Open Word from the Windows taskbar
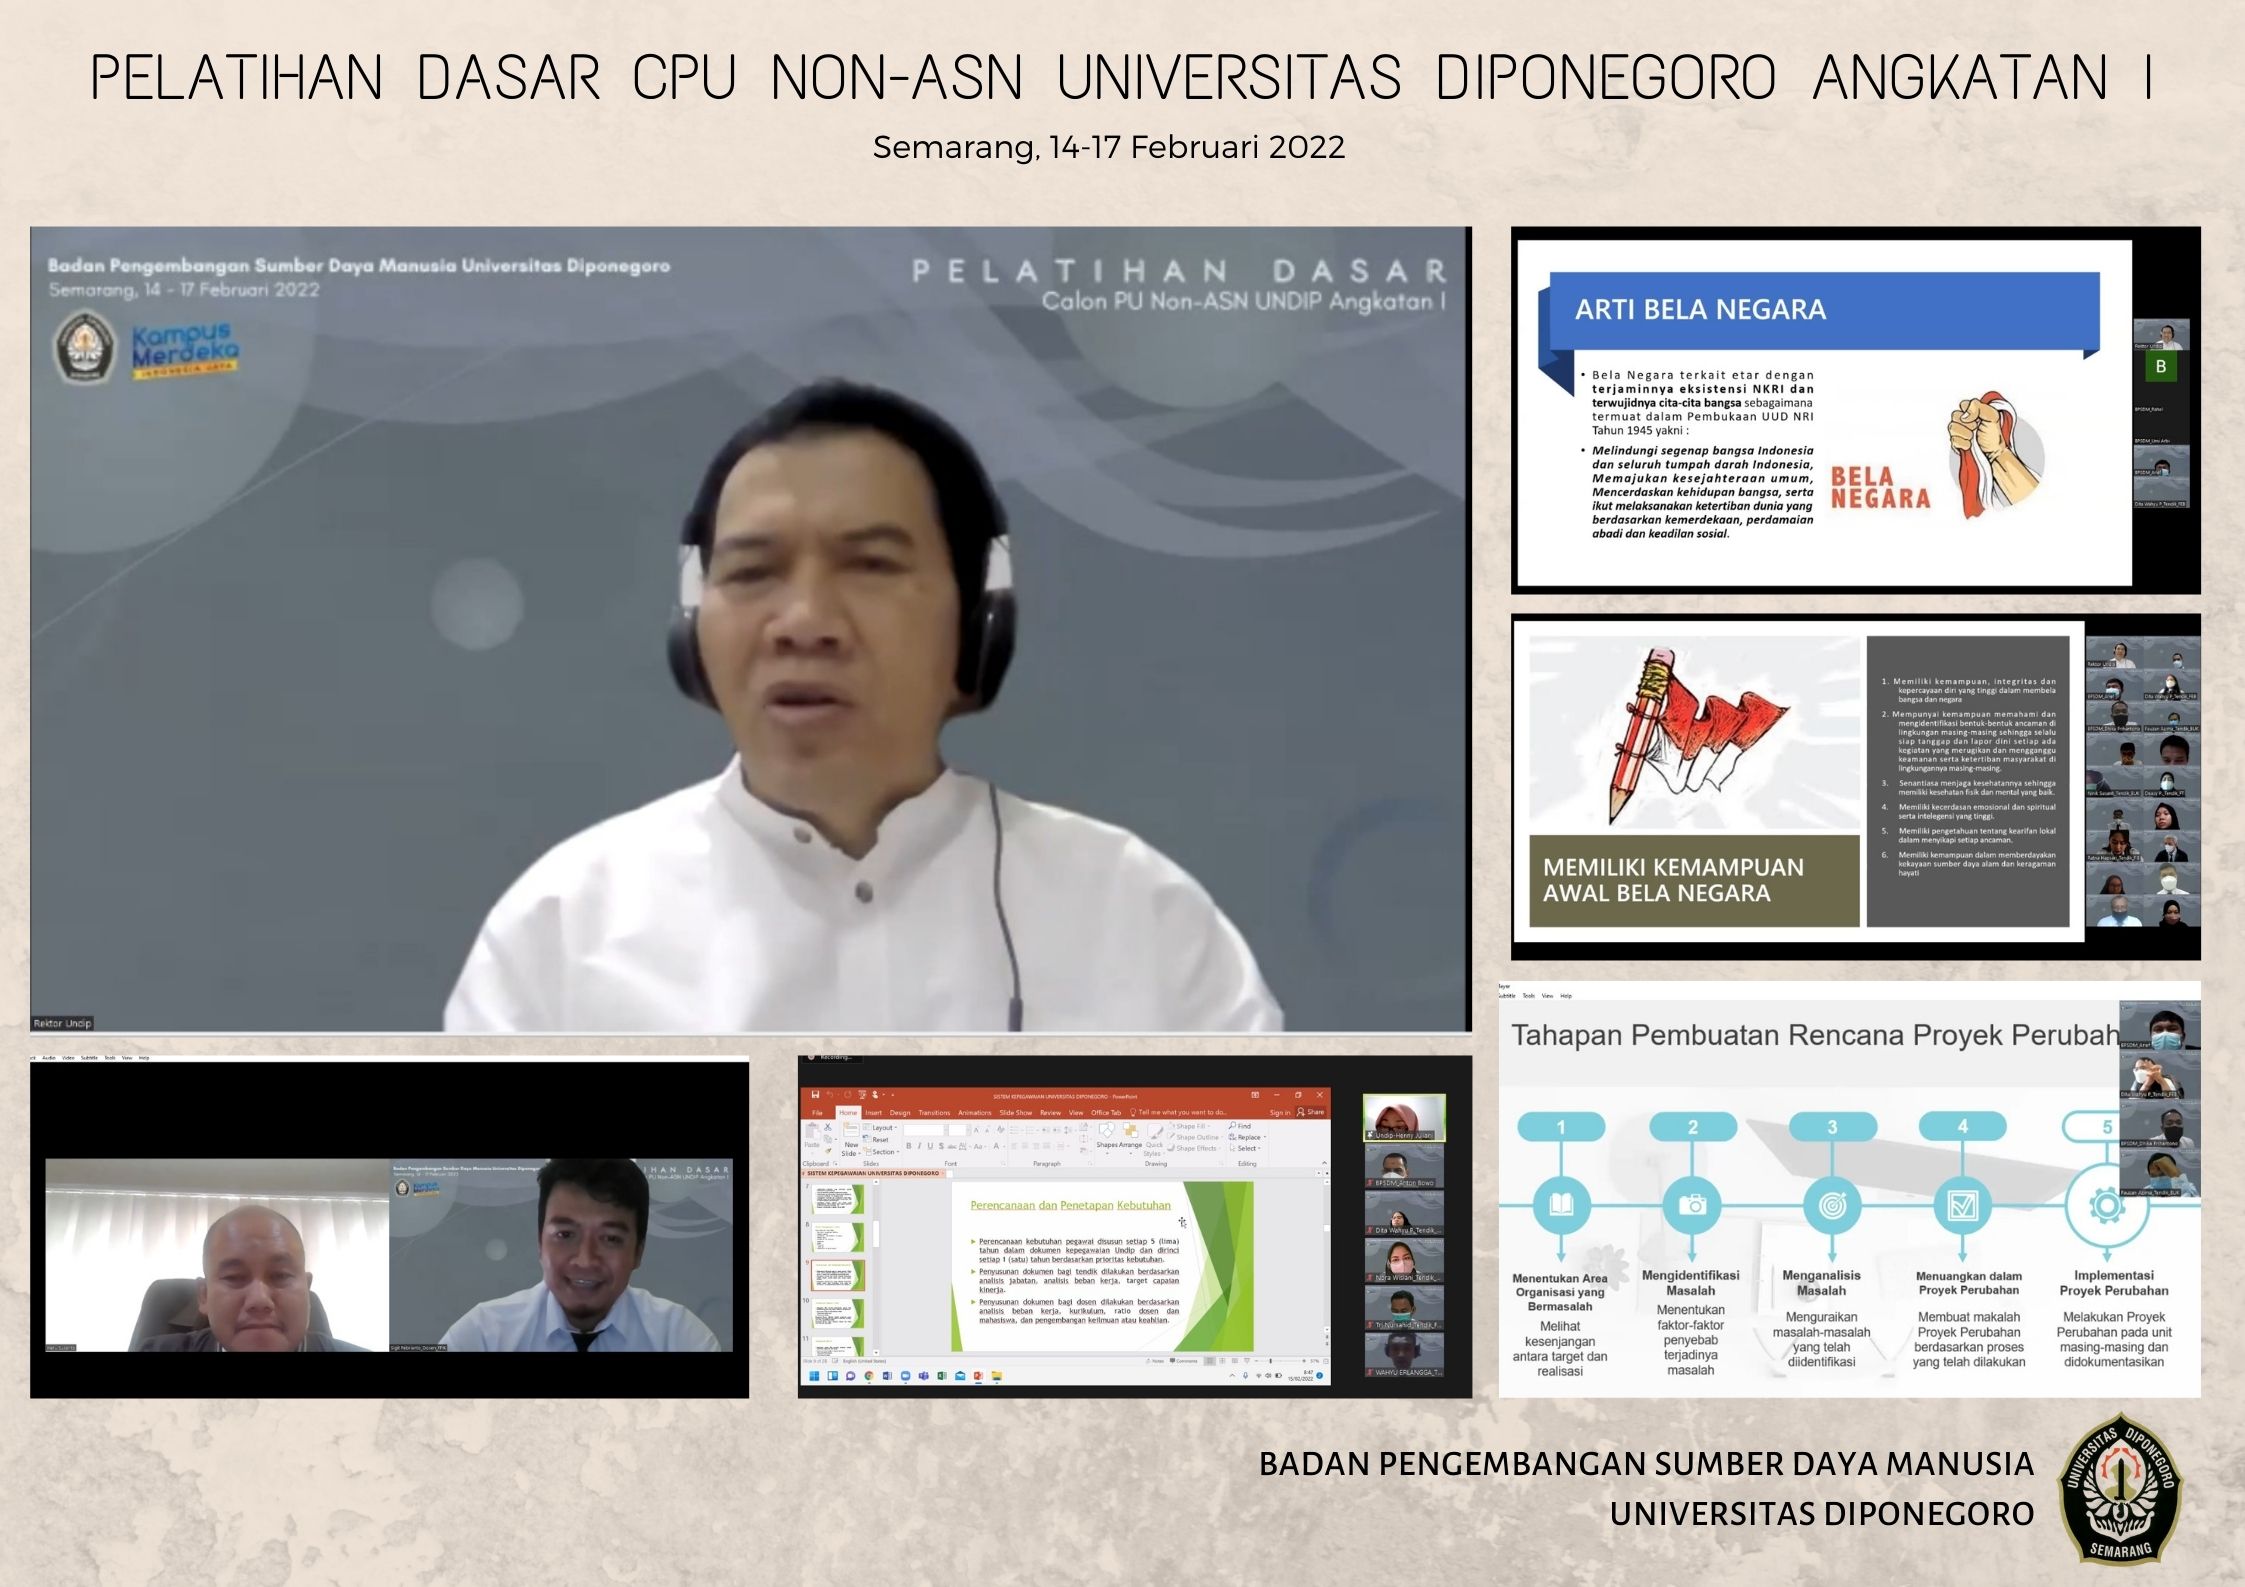 pos(887,1376)
